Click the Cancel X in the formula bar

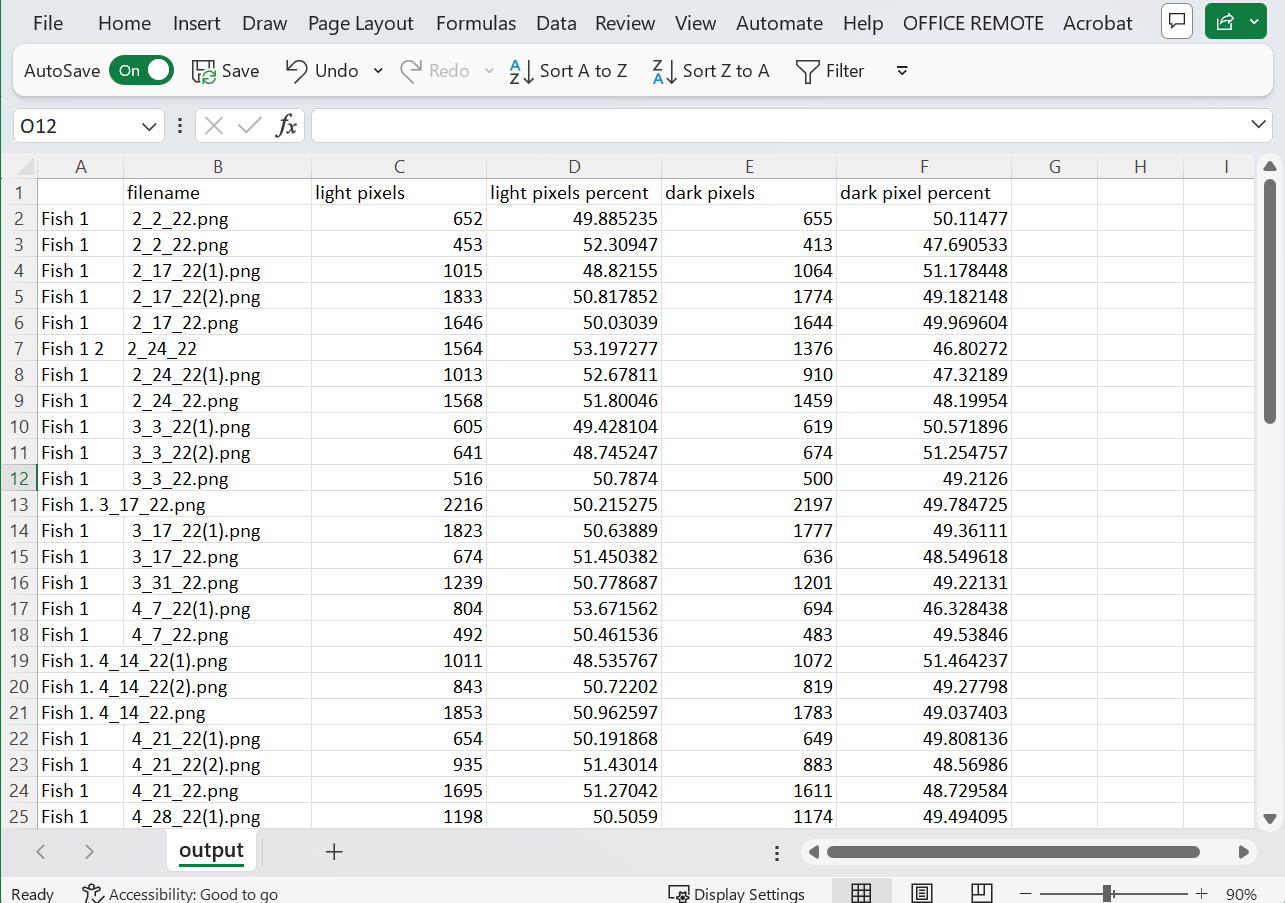click(x=213, y=124)
